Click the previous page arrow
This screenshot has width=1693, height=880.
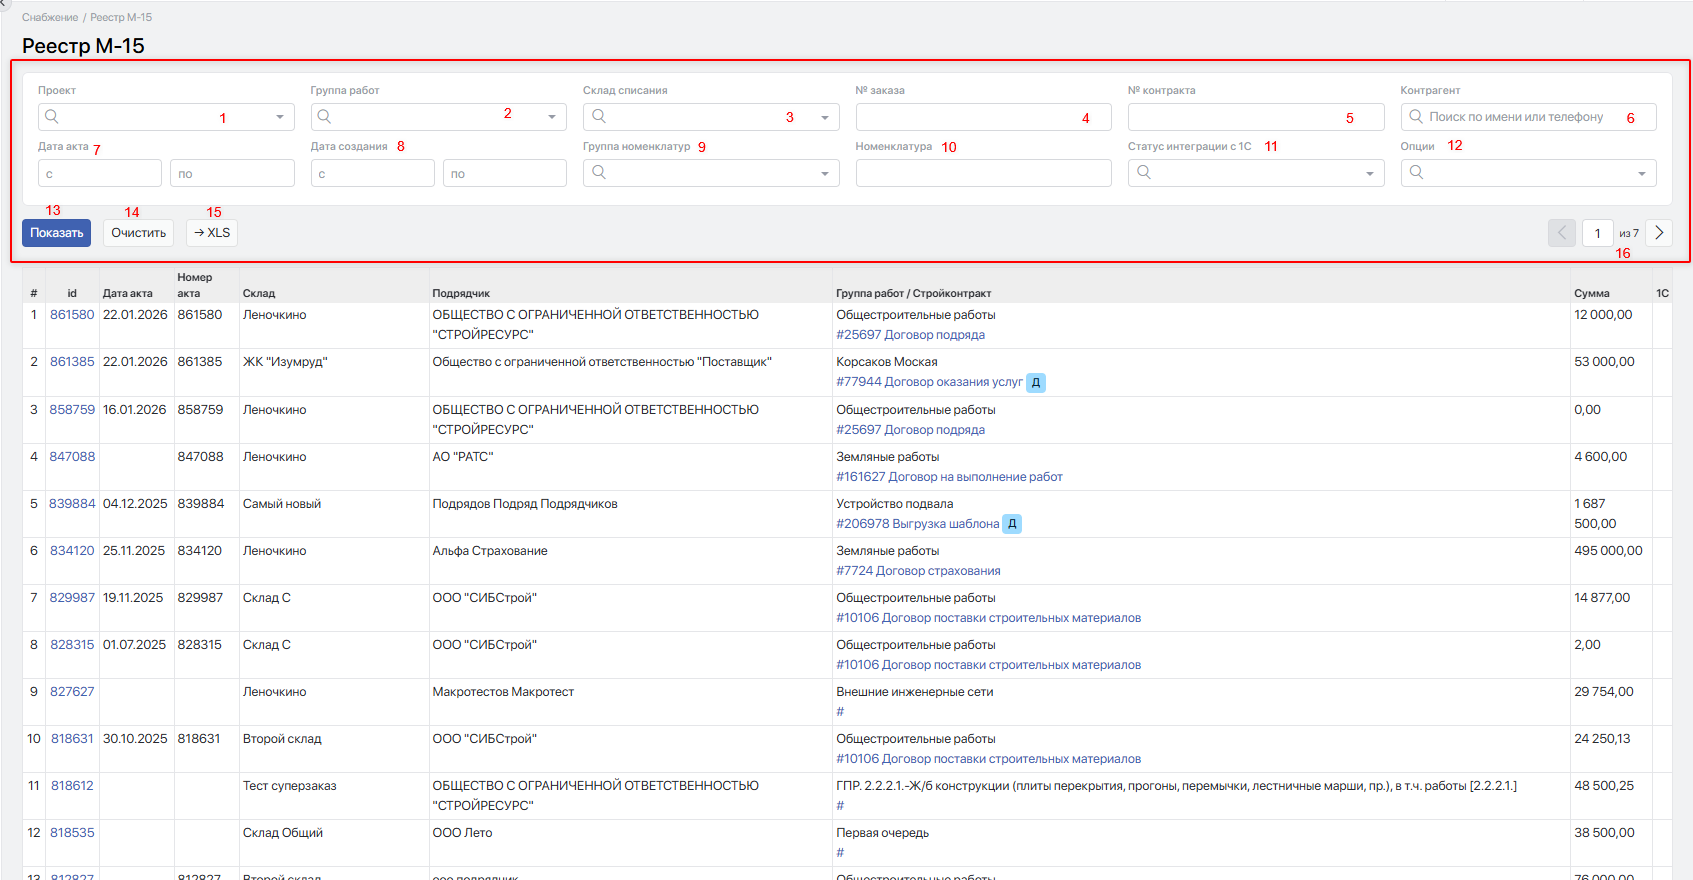(1561, 233)
